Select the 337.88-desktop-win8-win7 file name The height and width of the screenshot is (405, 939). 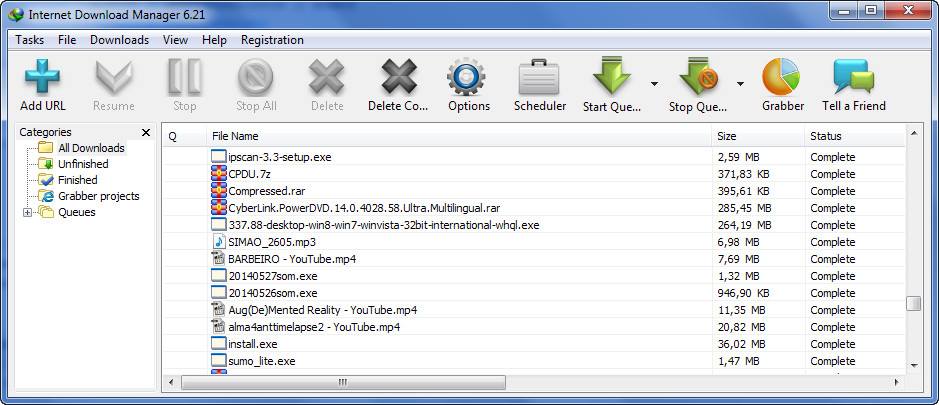coord(384,225)
